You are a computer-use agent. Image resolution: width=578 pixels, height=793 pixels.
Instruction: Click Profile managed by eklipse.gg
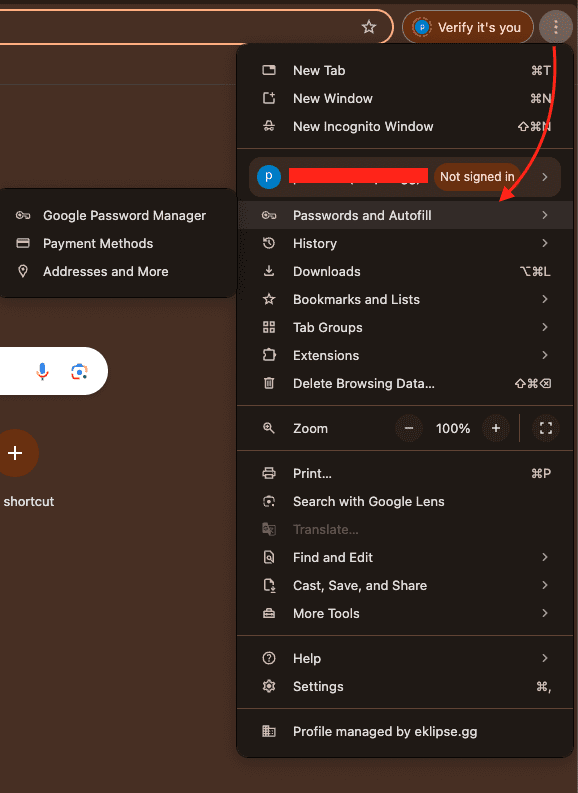(x=406, y=731)
